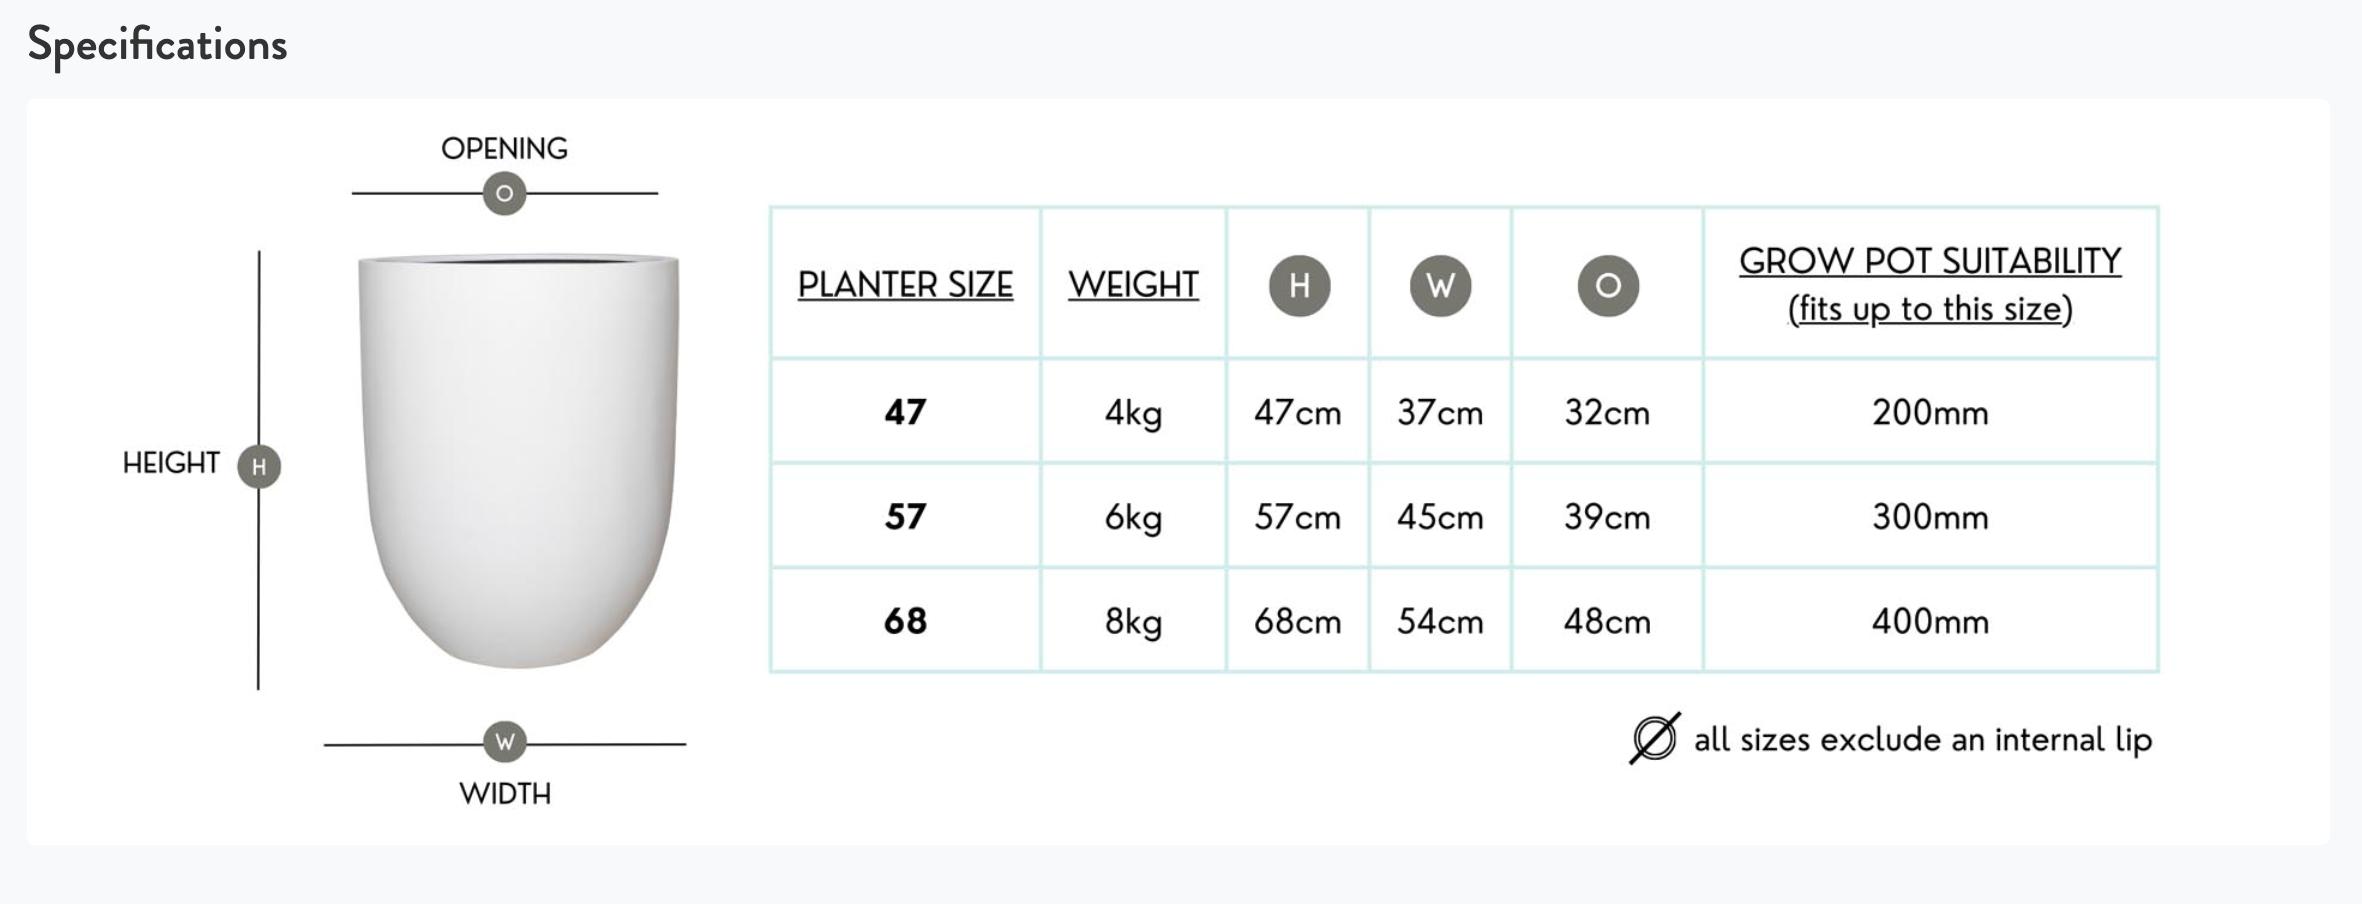The width and height of the screenshot is (2362, 904).
Task: Click the 200mm grow pot cell
Action: [1930, 412]
